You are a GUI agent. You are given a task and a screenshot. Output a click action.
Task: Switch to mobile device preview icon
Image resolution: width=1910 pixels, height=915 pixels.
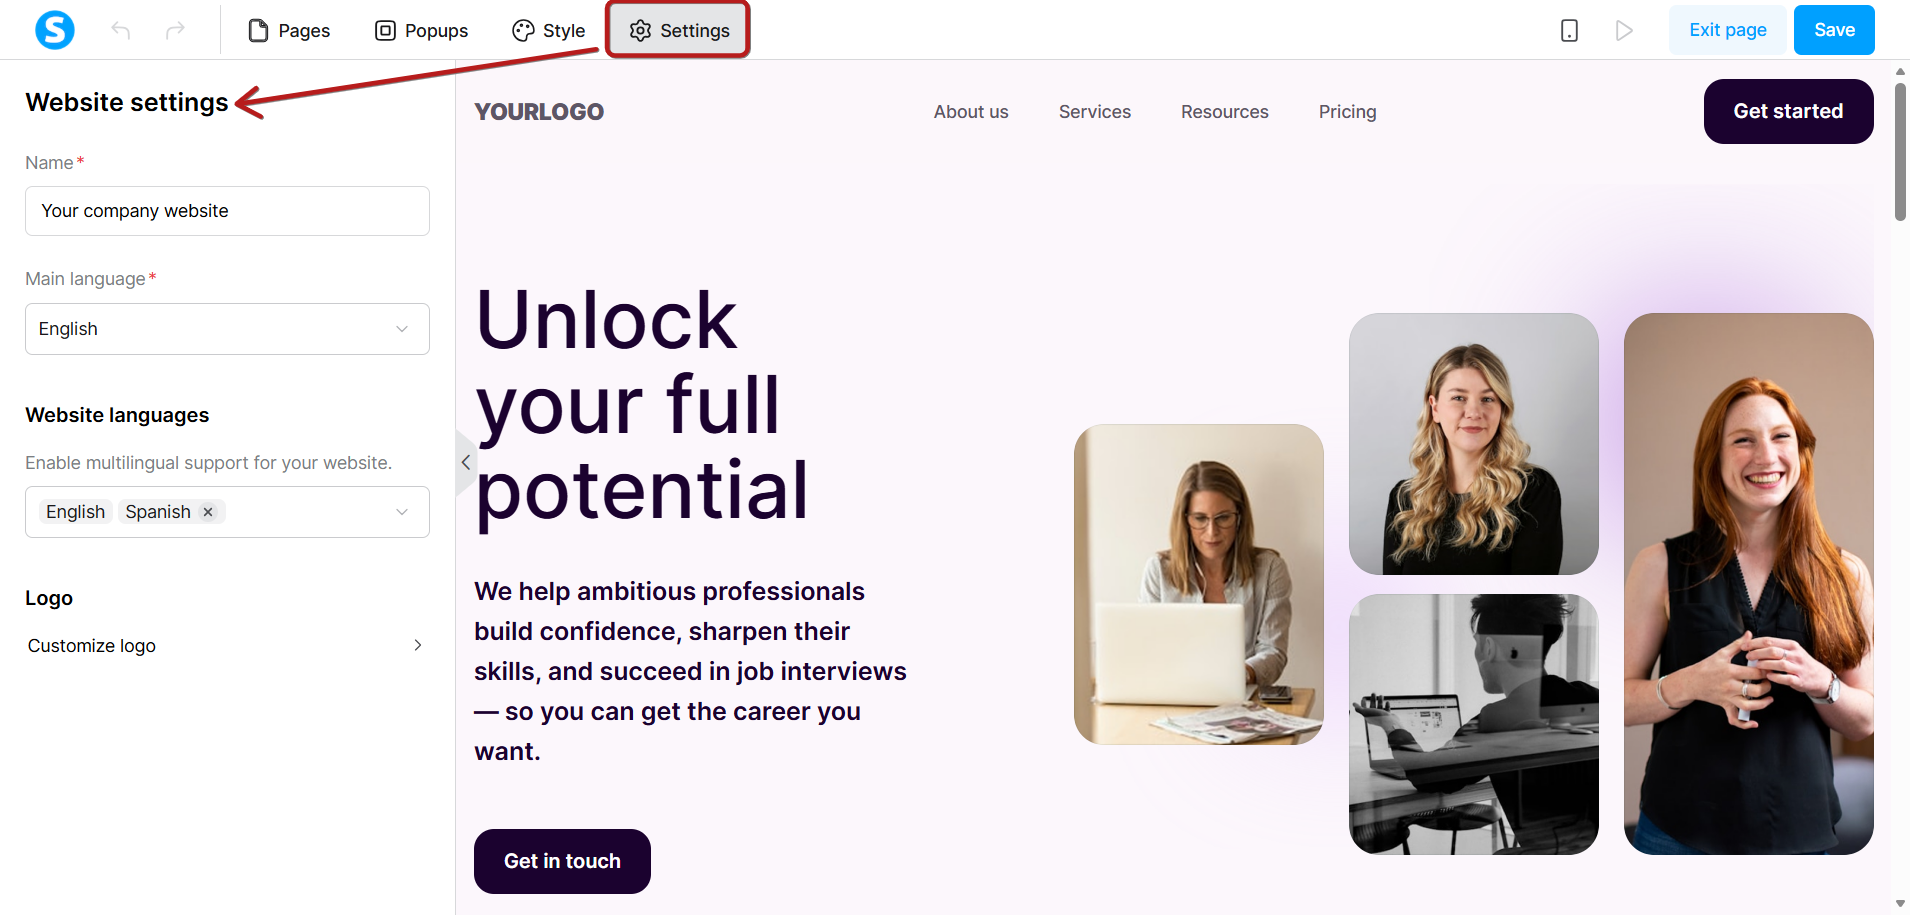(x=1569, y=30)
